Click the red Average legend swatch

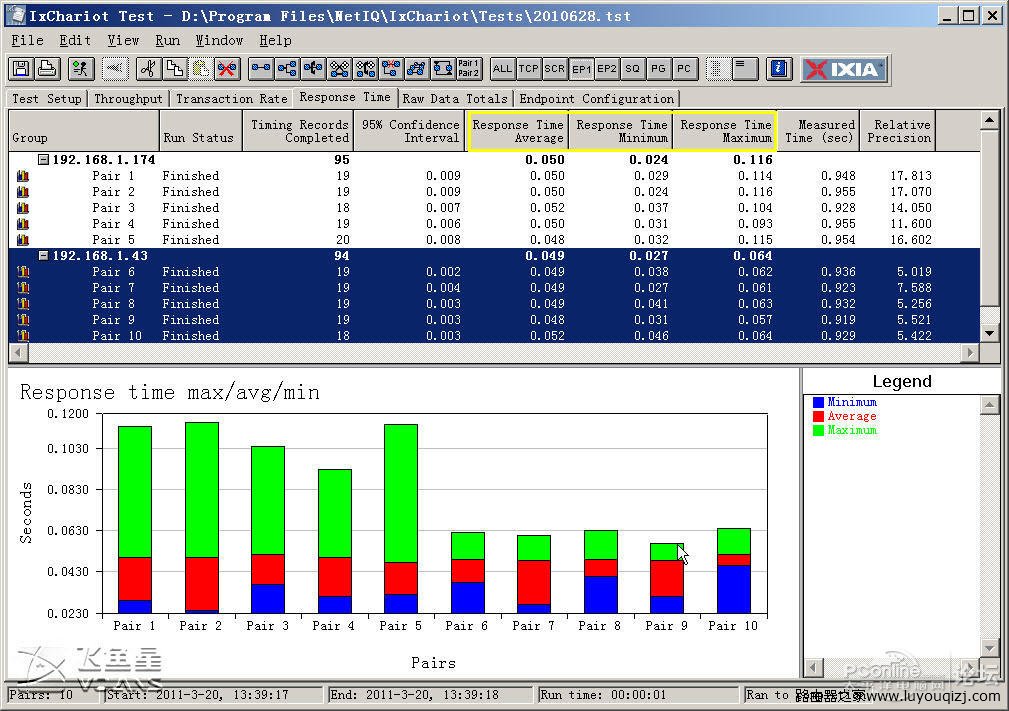coord(819,416)
